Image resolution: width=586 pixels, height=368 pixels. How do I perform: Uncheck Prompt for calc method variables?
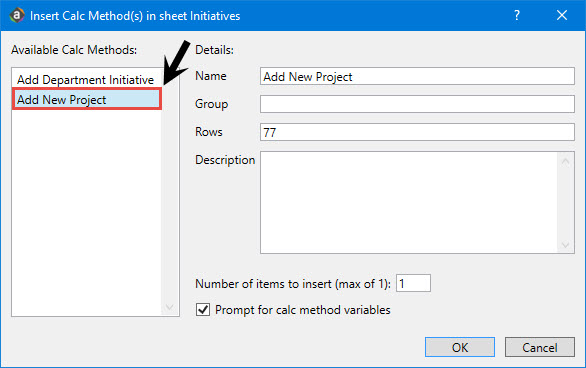coord(203,310)
